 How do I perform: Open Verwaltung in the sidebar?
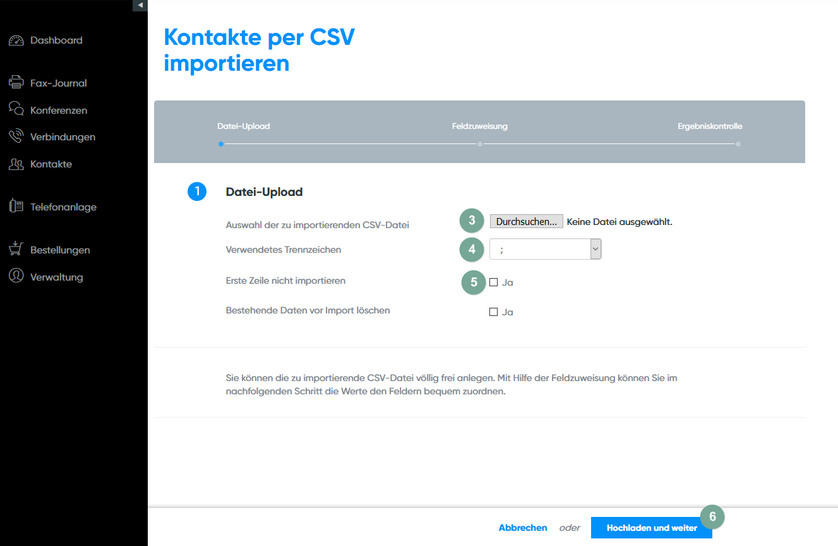57,277
